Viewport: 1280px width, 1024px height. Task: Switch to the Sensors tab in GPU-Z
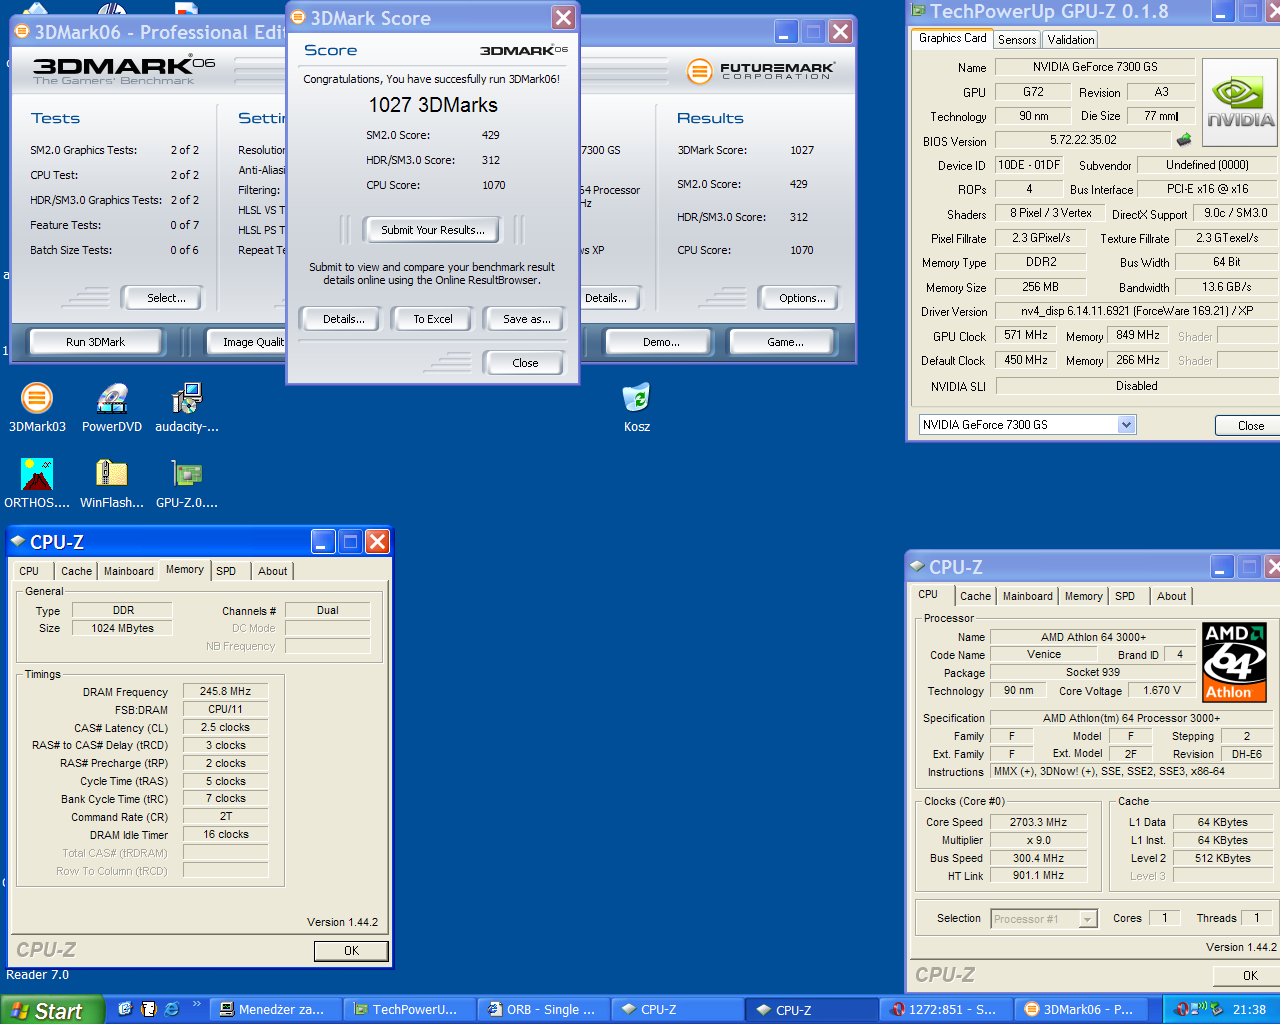click(1017, 40)
